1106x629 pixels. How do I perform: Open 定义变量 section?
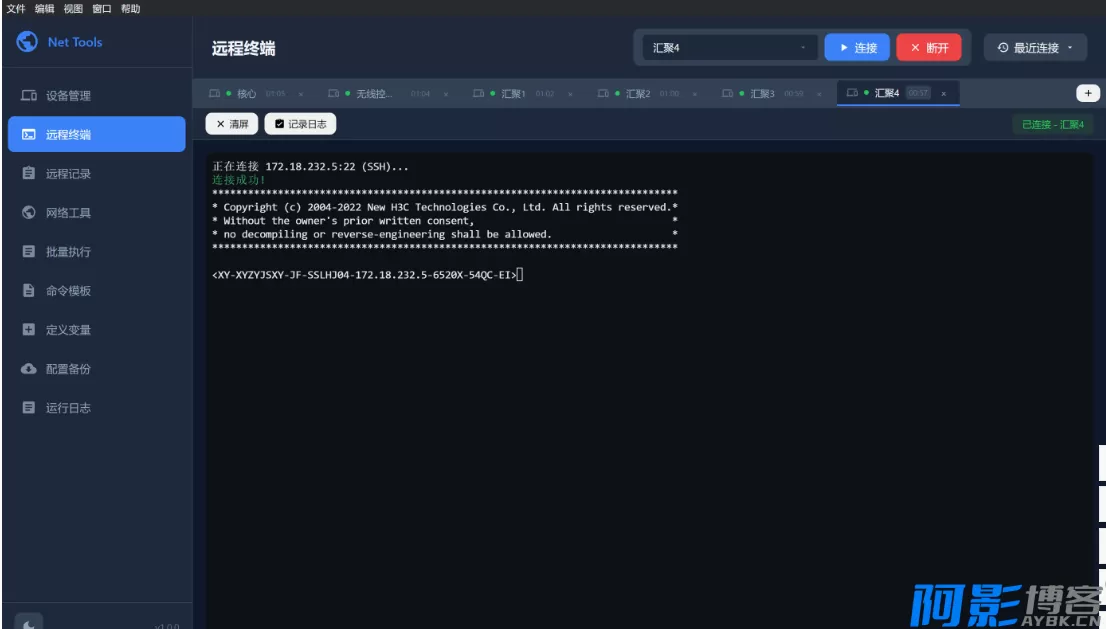click(x=68, y=330)
